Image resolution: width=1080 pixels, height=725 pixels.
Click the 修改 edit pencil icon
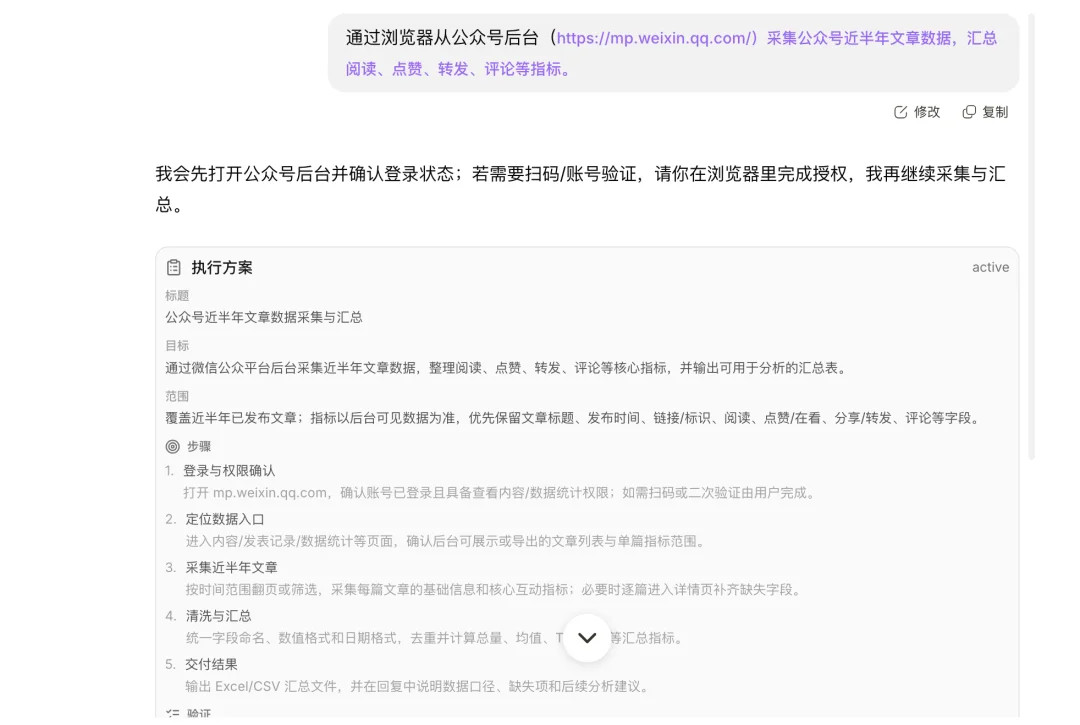point(900,112)
